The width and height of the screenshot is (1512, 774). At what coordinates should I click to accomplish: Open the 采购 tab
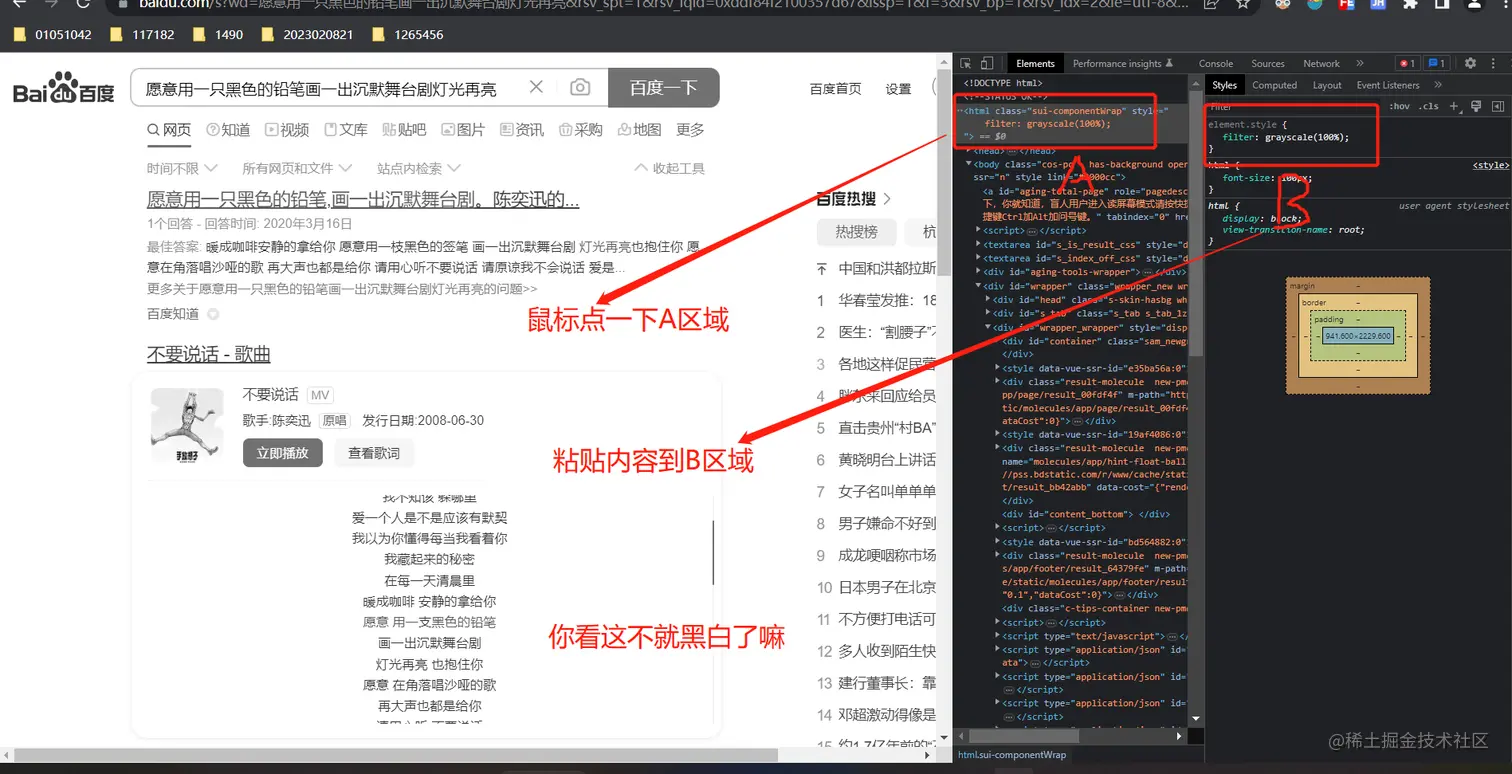click(x=581, y=129)
